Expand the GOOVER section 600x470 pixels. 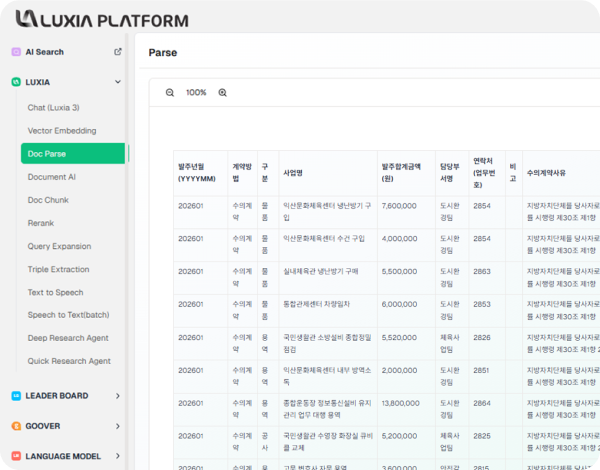(118, 426)
